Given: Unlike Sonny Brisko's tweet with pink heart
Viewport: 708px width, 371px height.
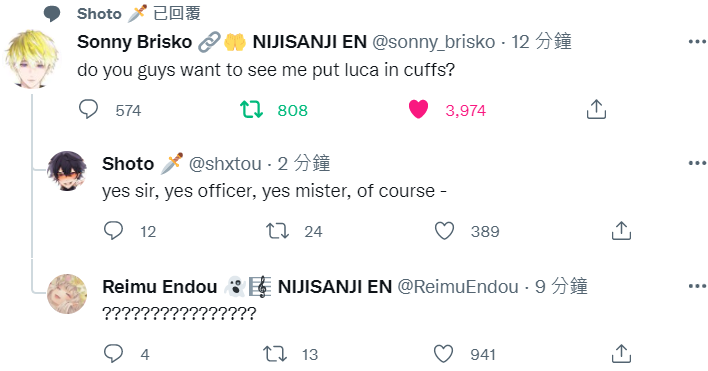Looking at the screenshot, I should click(x=418, y=110).
